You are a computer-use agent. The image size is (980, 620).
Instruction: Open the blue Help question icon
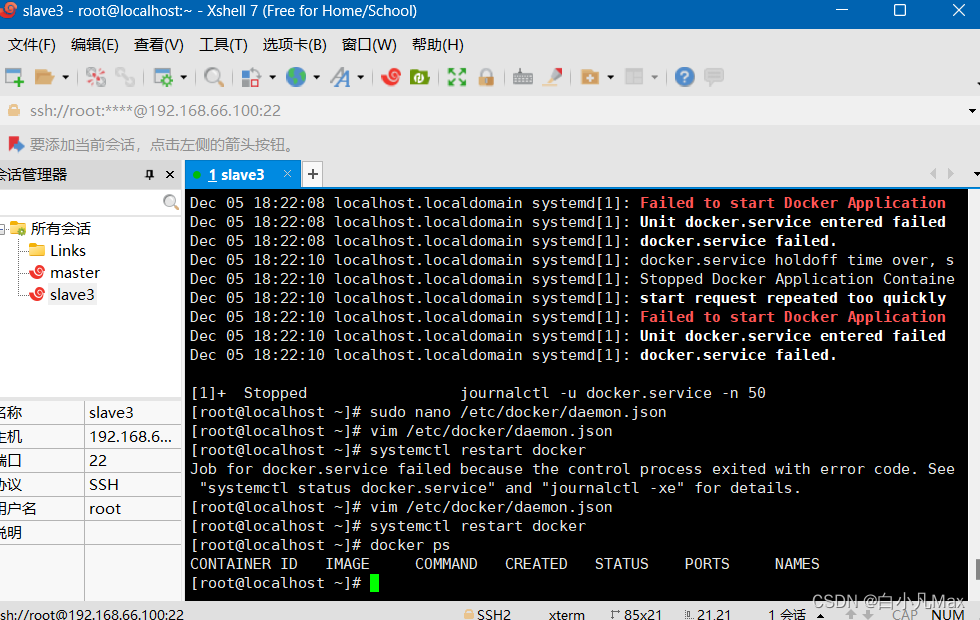tap(685, 78)
